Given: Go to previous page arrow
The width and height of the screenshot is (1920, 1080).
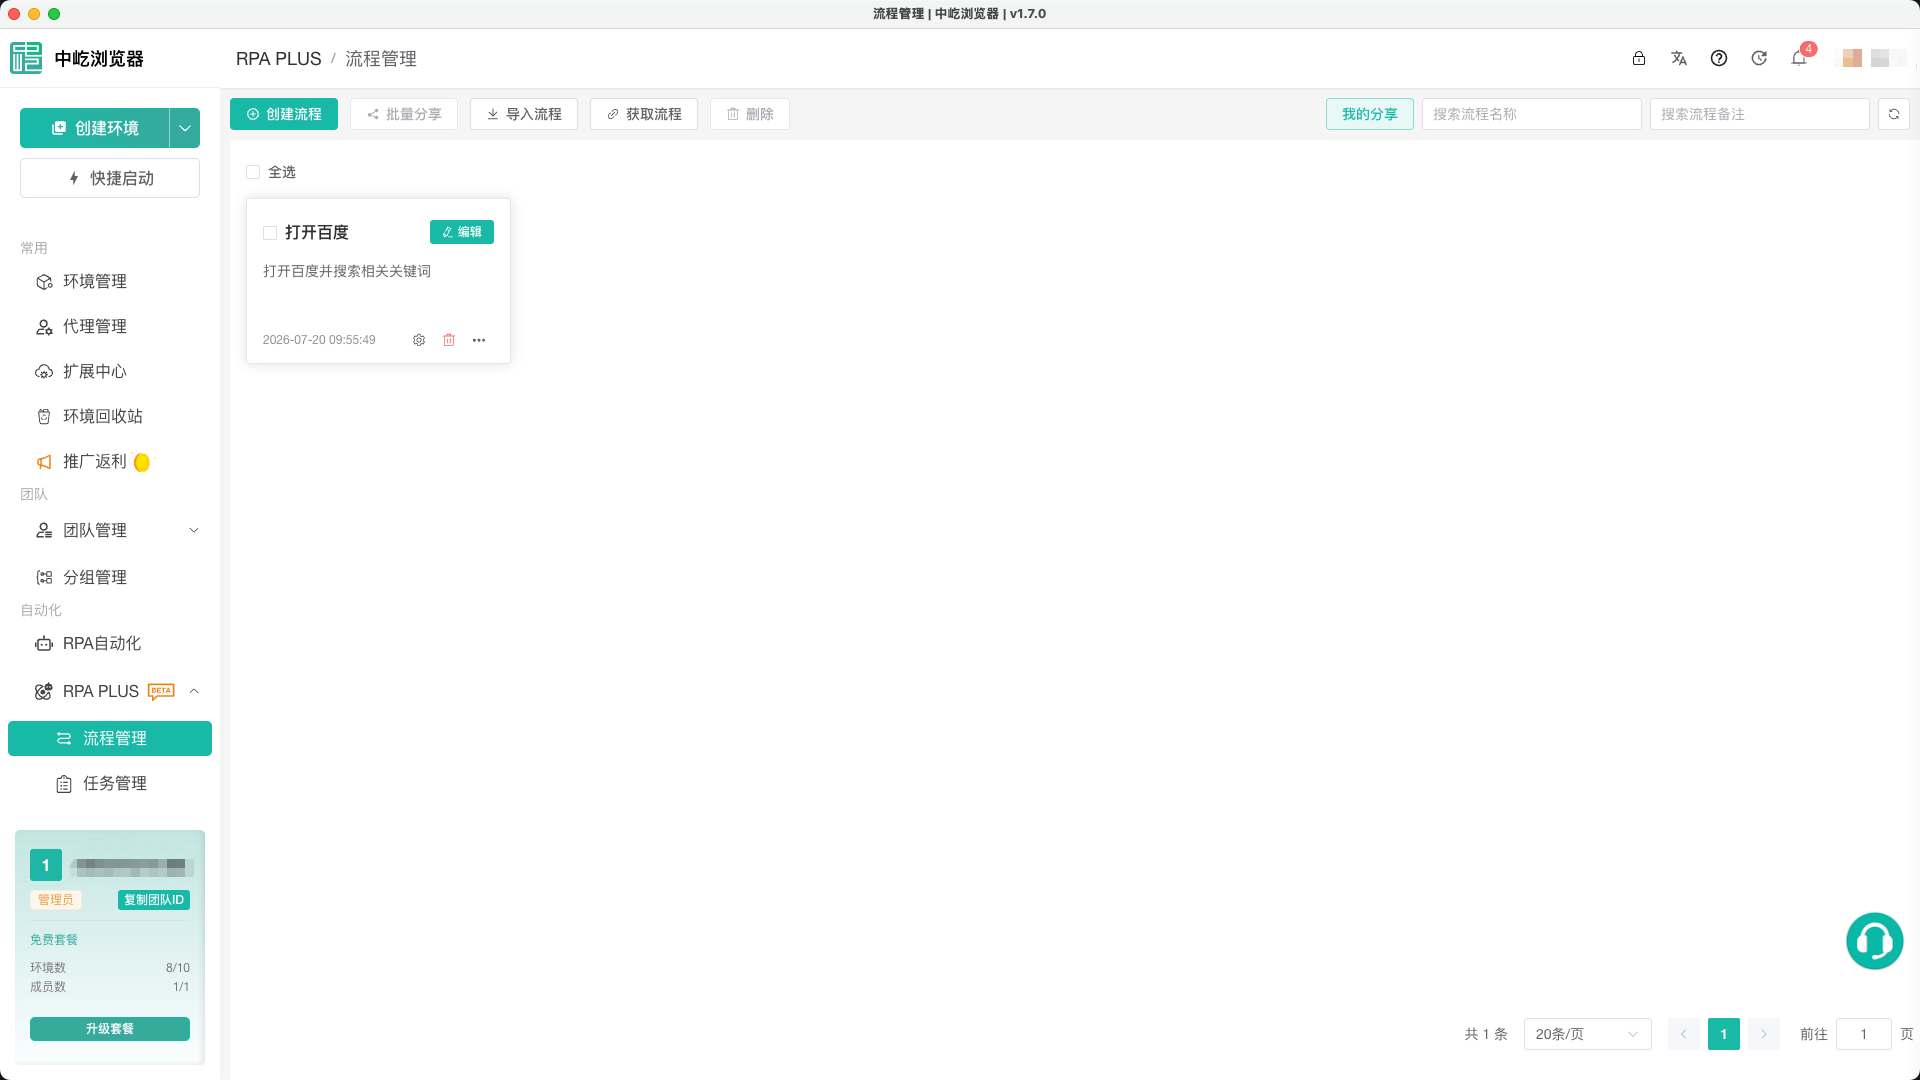Looking at the screenshot, I should pos(1684,1034).
